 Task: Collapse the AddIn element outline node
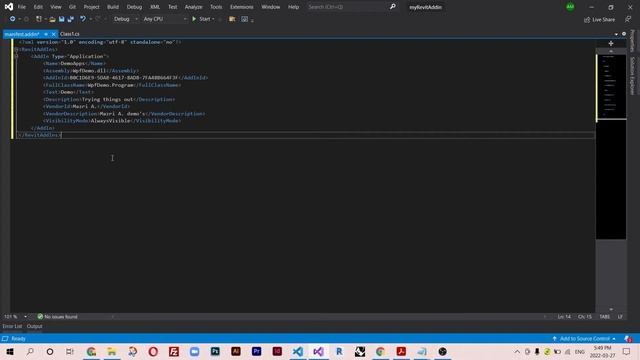click(x=16, y=56)
